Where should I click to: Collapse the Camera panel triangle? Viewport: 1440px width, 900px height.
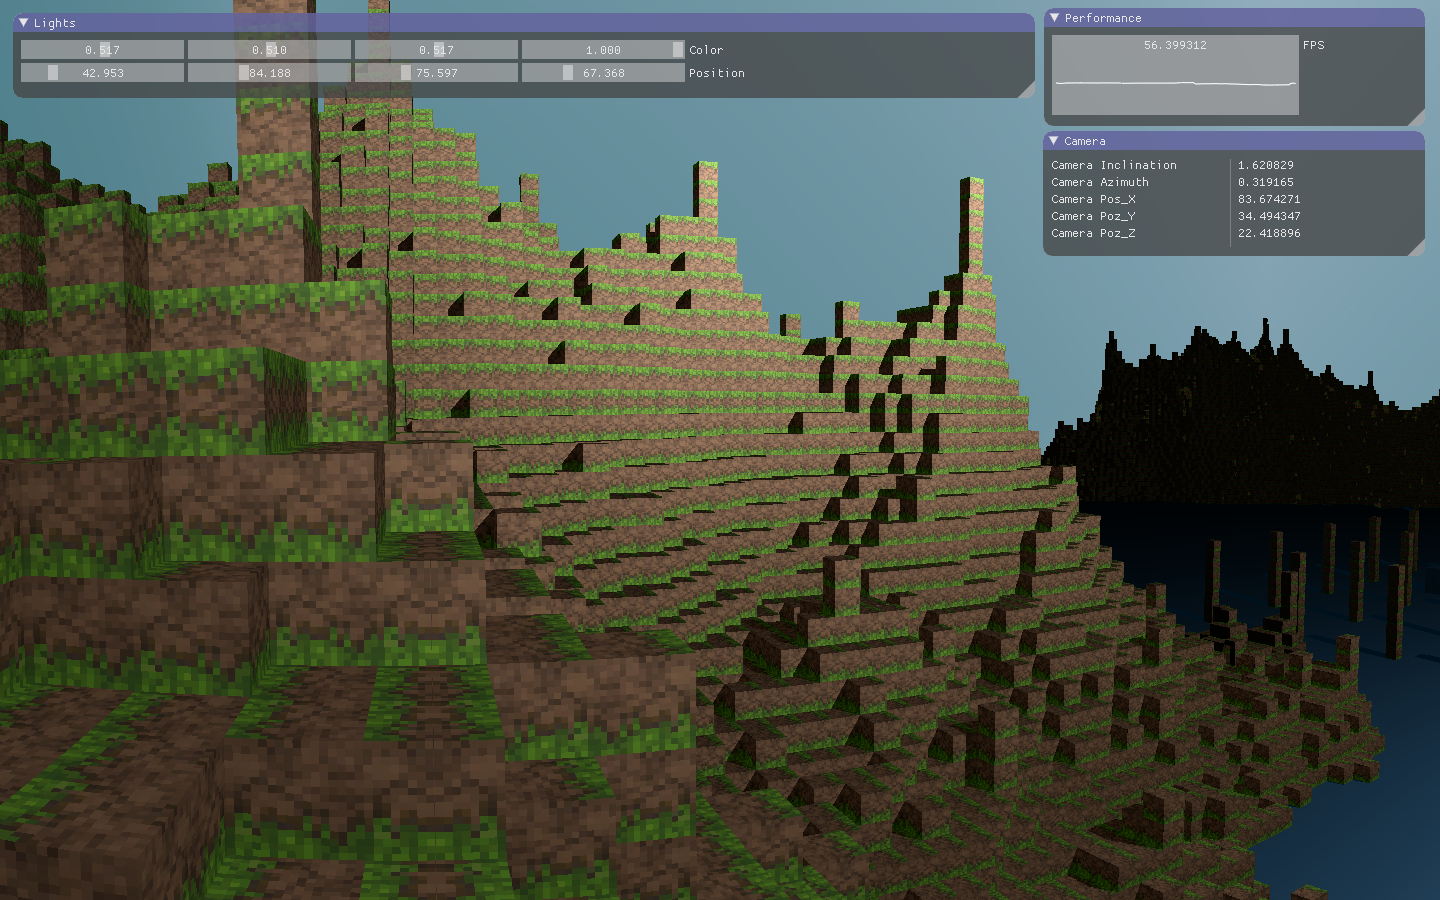click(1054, 141)
